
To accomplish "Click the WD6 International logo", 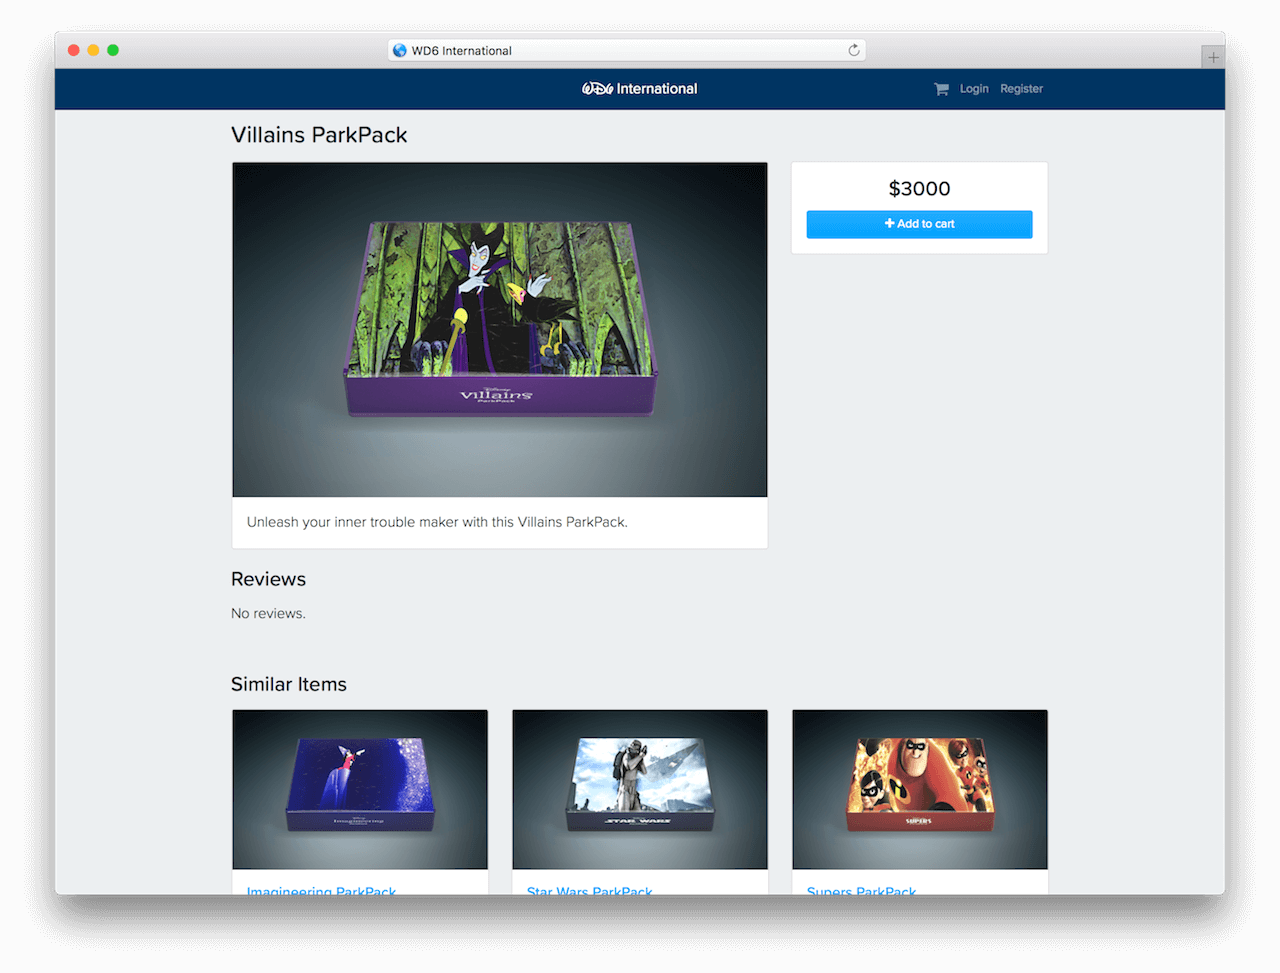I will (x=640, y=89).
